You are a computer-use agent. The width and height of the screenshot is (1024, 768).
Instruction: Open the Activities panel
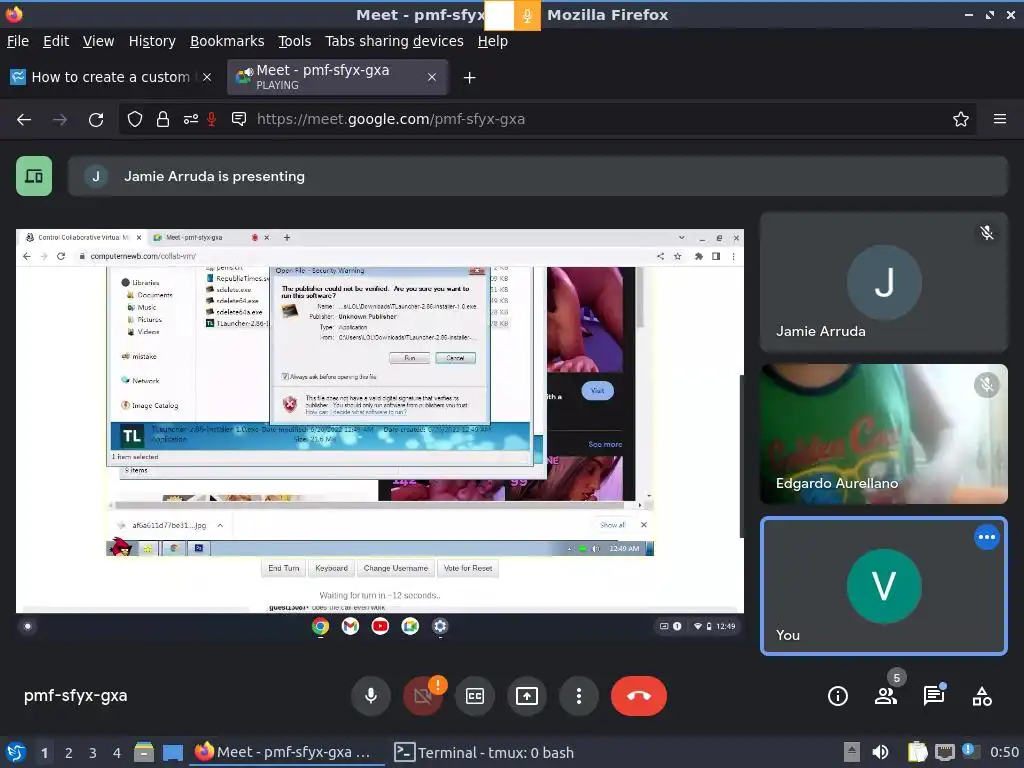(982, 696)
